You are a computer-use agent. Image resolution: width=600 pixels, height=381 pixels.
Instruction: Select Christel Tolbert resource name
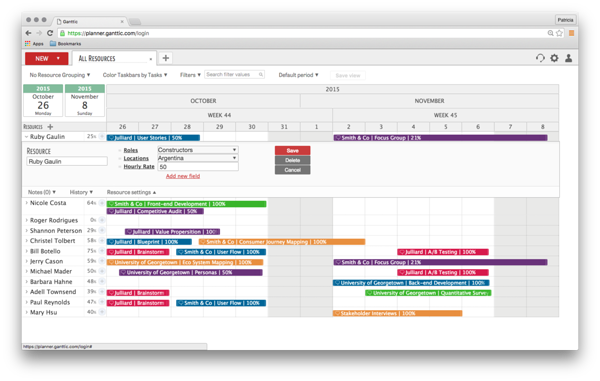pos(52,241)
